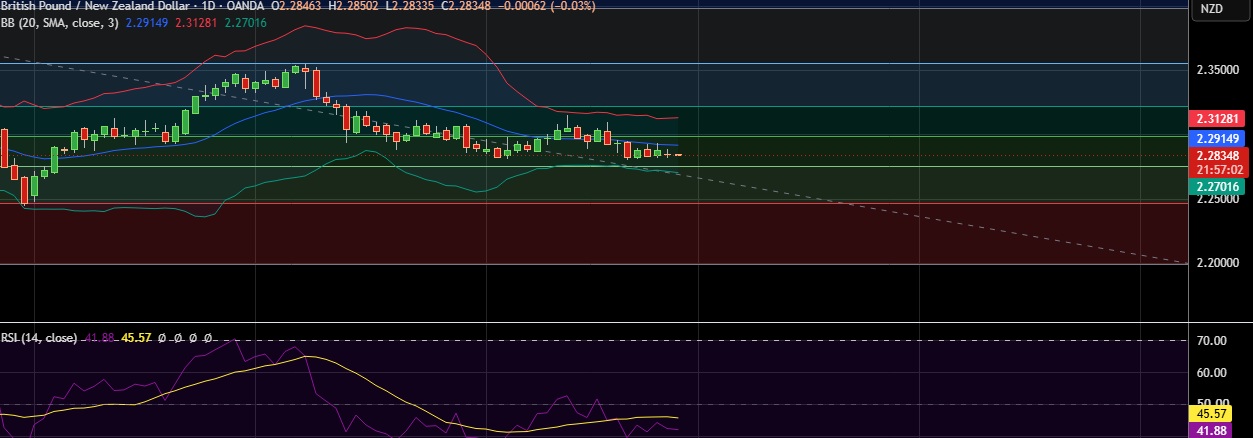Screen dimensions: 1253x438
Task: Click the 2.35000 price scale level
Action: point(1218,70)
